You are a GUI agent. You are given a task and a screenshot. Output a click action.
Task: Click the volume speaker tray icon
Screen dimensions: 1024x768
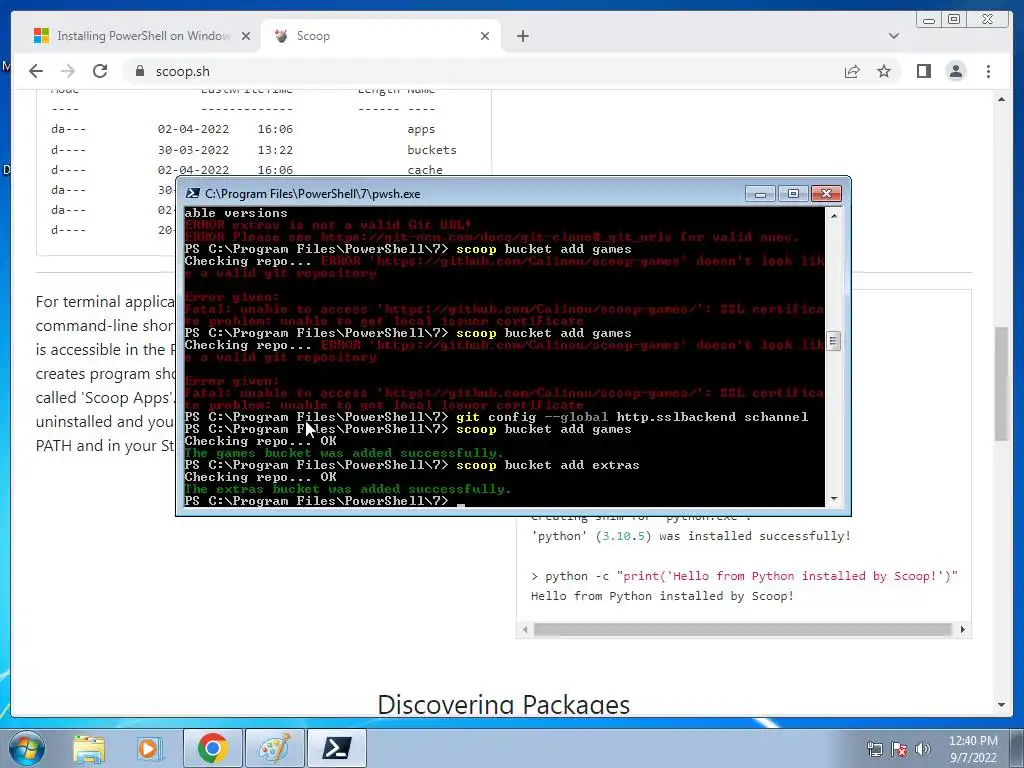pyautogui.click(x=922, y=749)
